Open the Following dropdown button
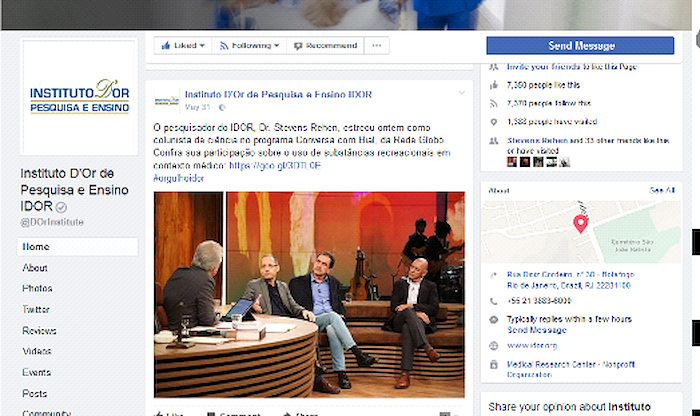700x416 pixels. pyautogui.click(x=249, y=46)
